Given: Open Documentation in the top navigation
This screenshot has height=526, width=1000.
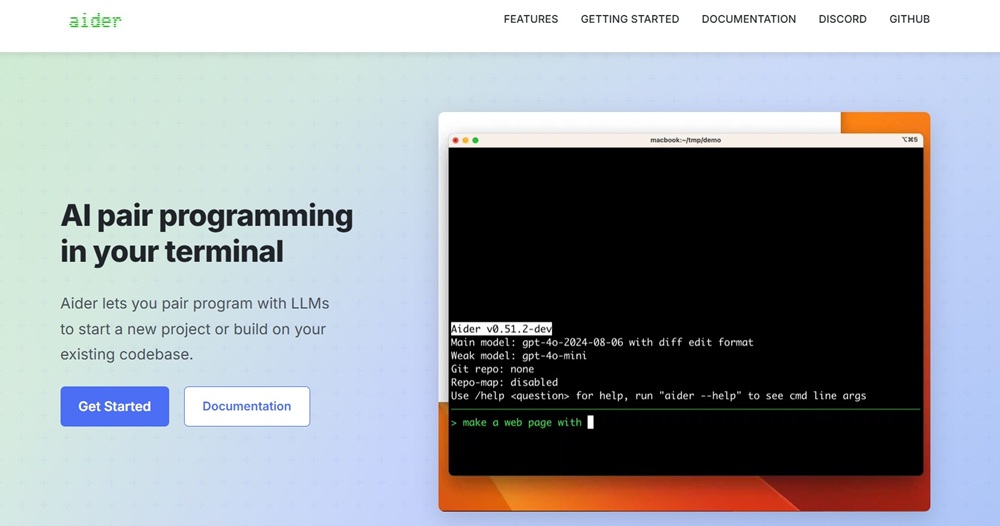Looking at the screenshot, I should click(748, 19).
